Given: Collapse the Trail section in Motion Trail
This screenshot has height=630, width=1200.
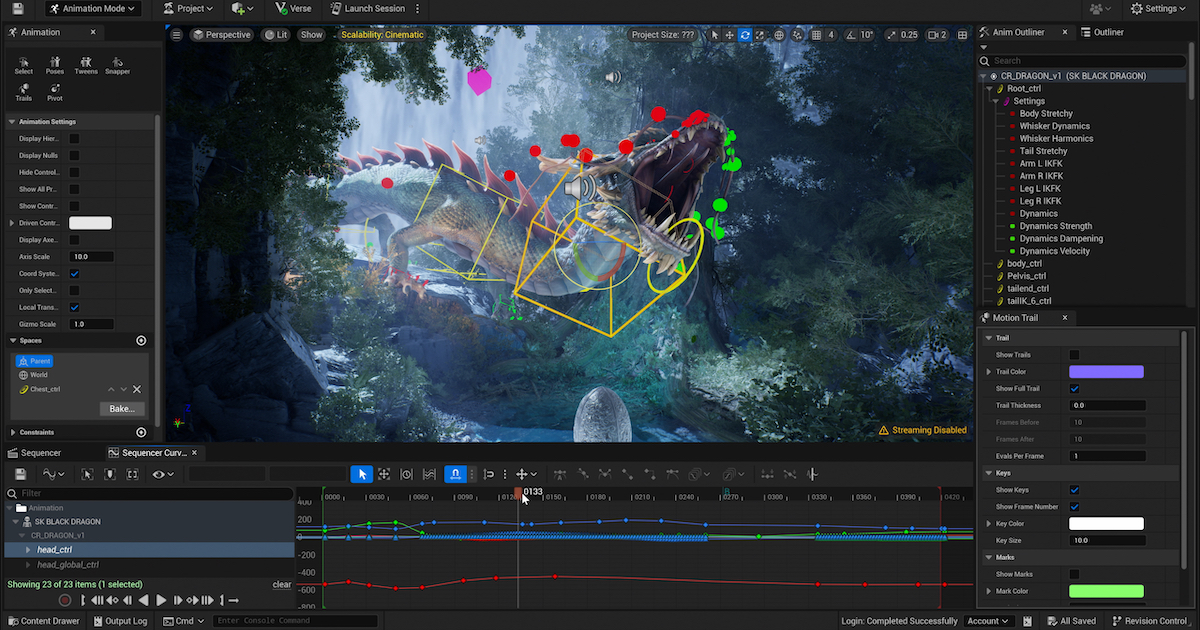Looking at the screenshot, I should click(x=988, y=338).
